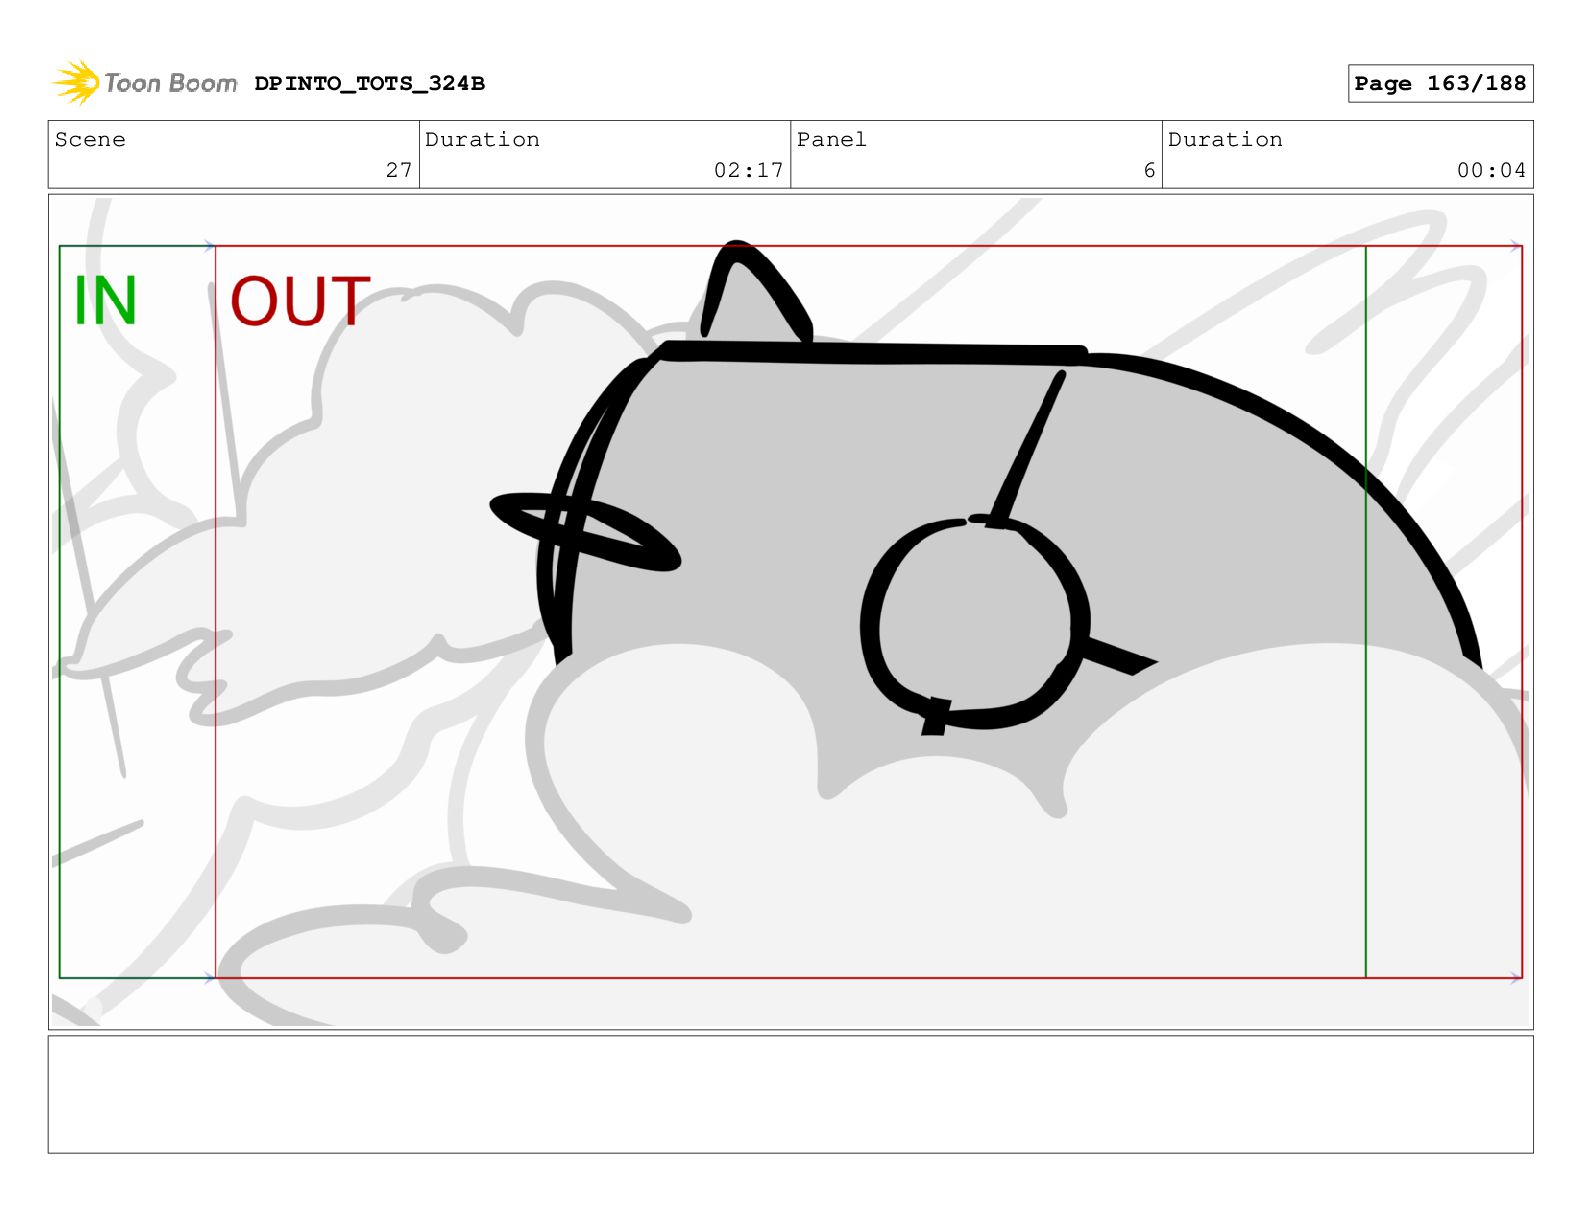Click the Duration label next to Scene
Viewport: 1582px width, 1225px height.
482,140
